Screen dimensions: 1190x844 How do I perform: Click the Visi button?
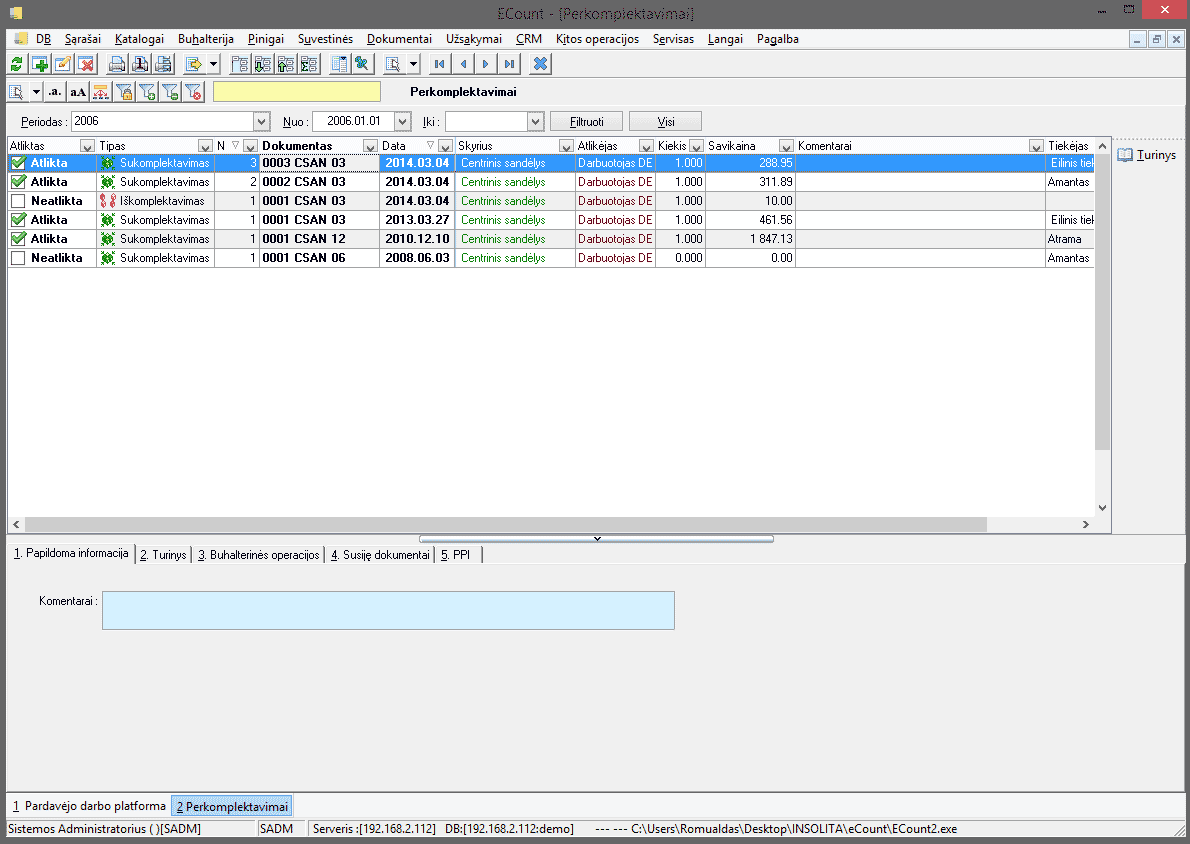[x=665, y=121]
